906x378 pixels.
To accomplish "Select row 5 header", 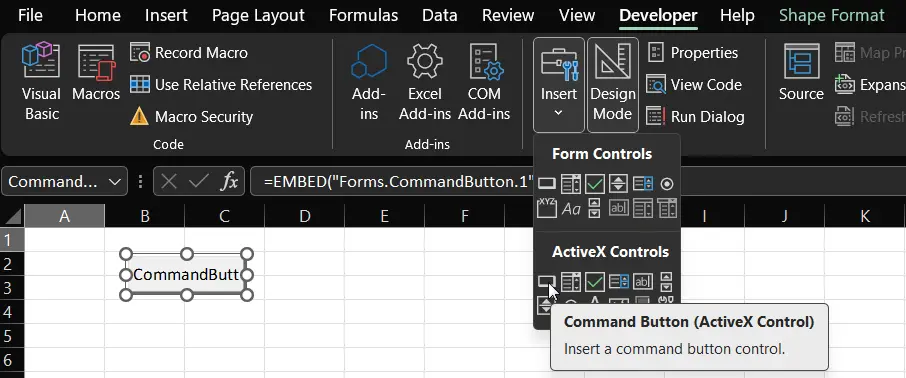I will 12,335.
